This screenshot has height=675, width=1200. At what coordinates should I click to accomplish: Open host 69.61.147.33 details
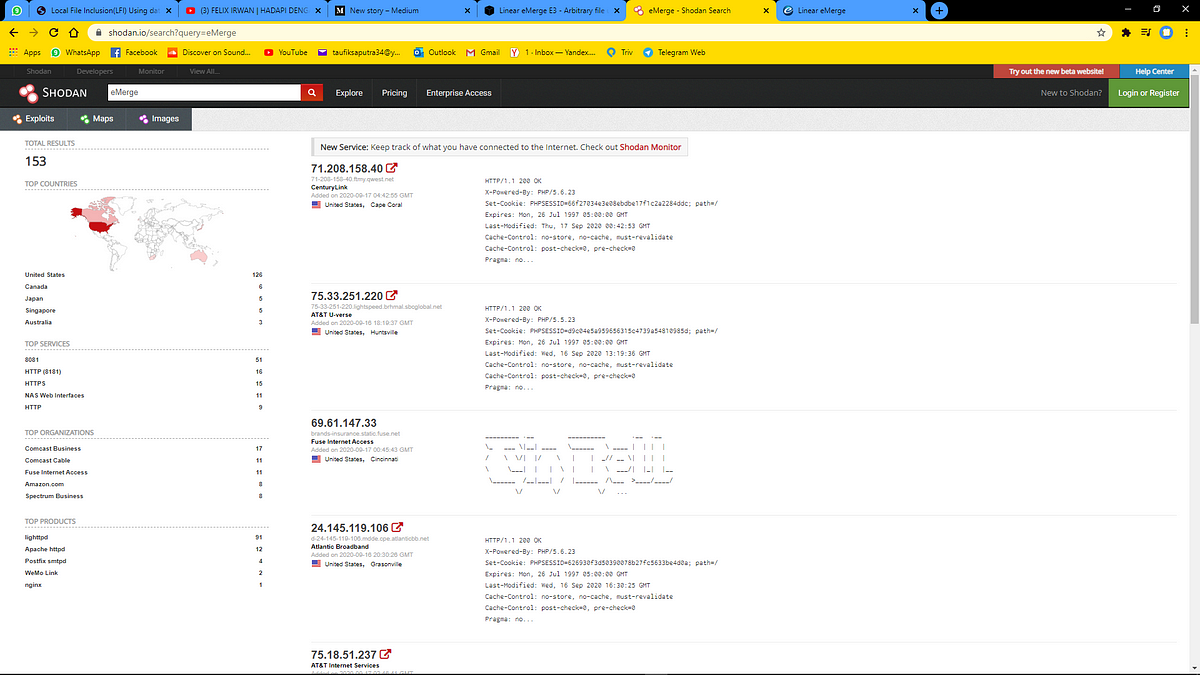[344, 423]
